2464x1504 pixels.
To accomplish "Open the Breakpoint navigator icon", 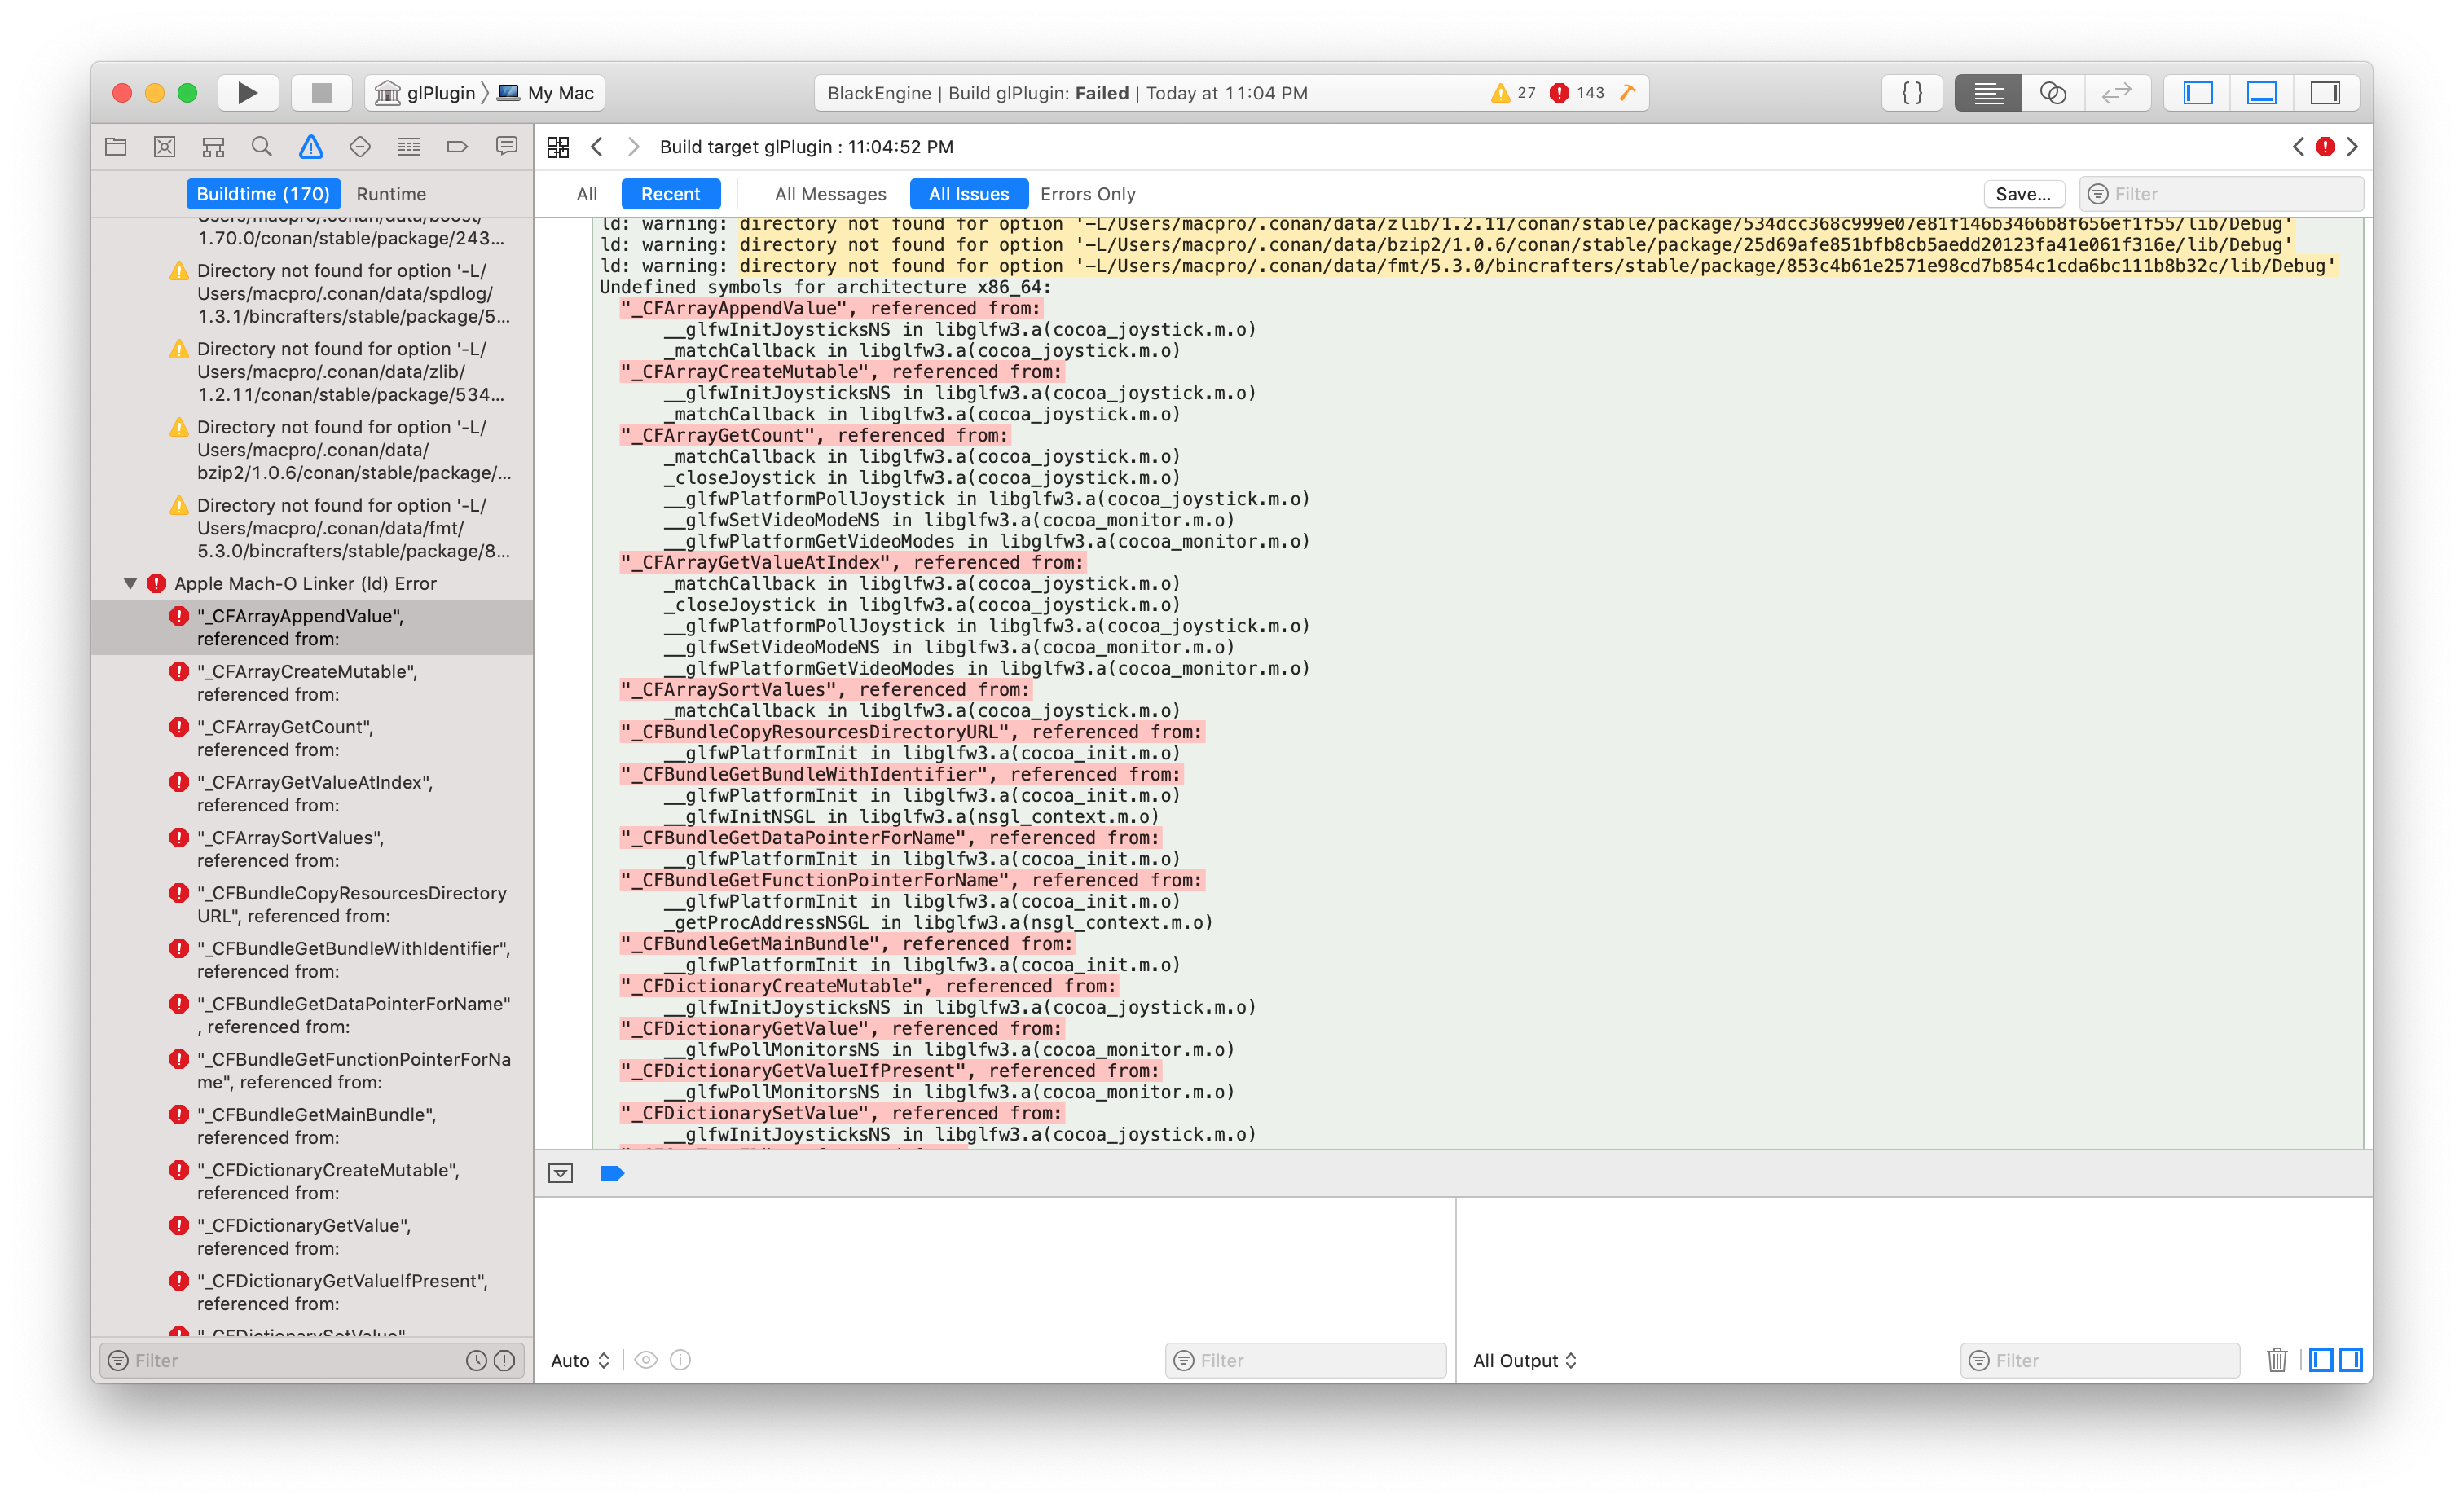I will 457,147.
